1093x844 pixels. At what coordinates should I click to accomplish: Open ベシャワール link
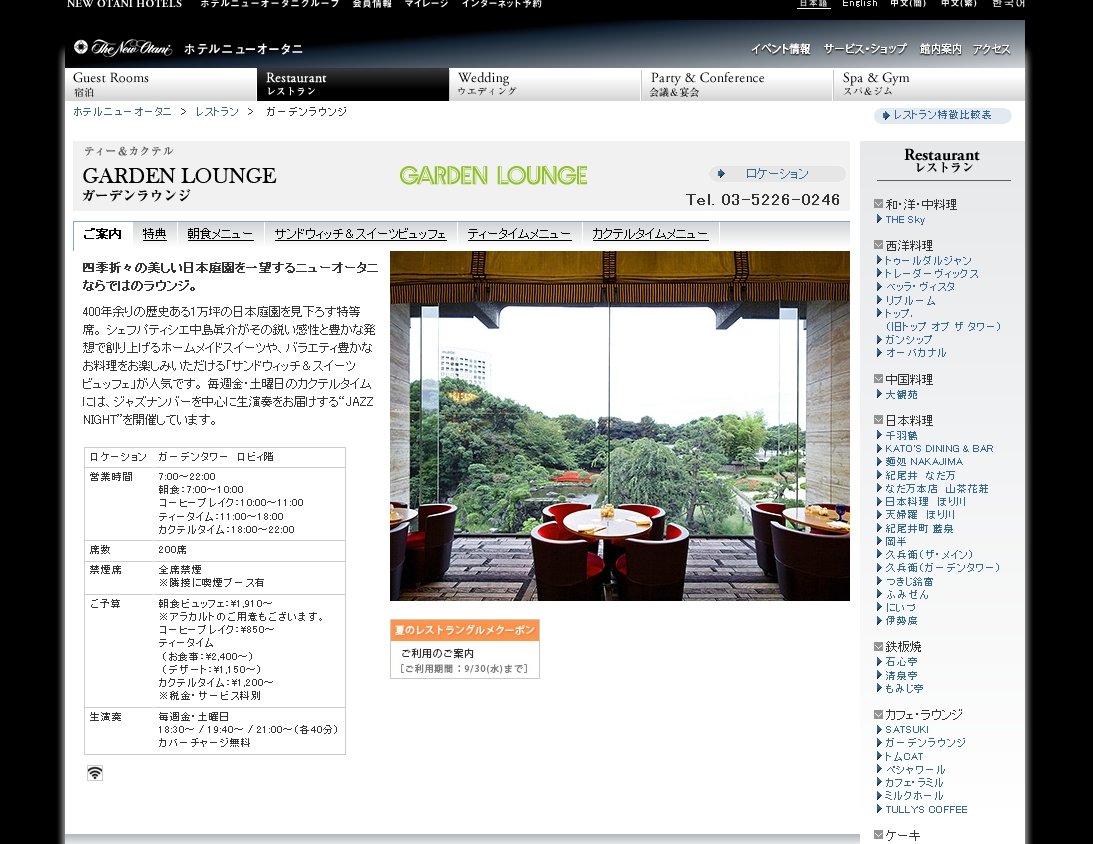pos(915,769)
